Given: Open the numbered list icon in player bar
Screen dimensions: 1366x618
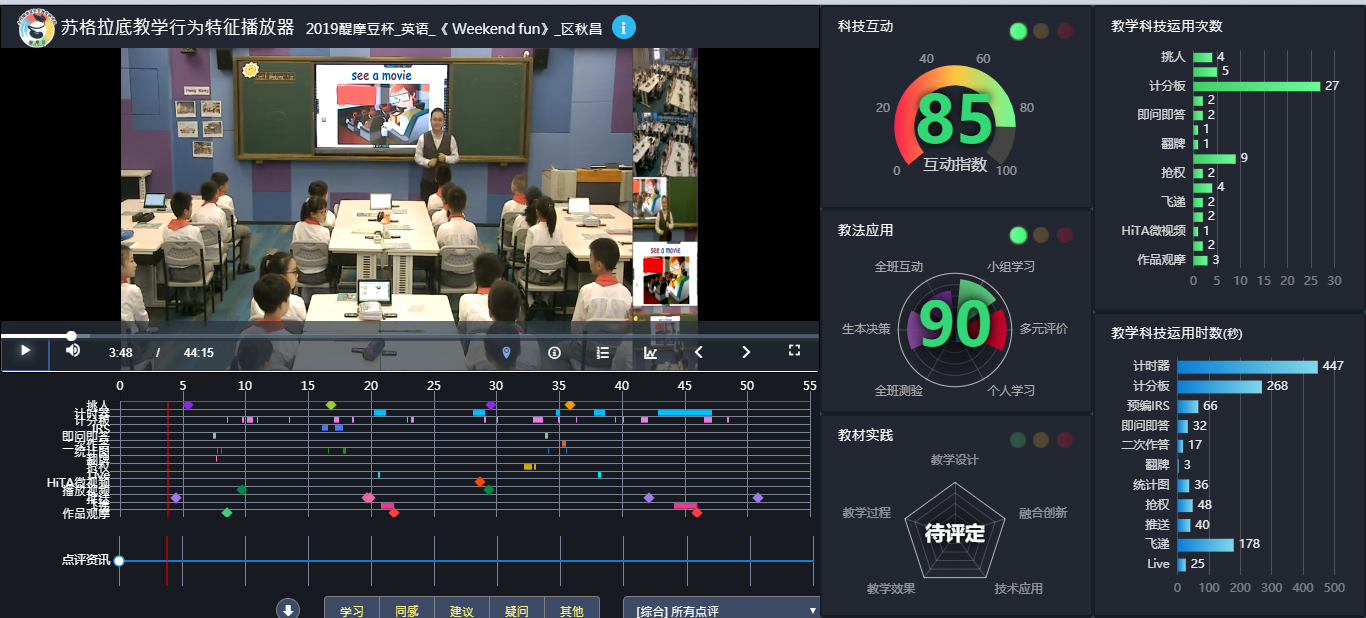Looking at the screenshot, I should tap(603, 352).
